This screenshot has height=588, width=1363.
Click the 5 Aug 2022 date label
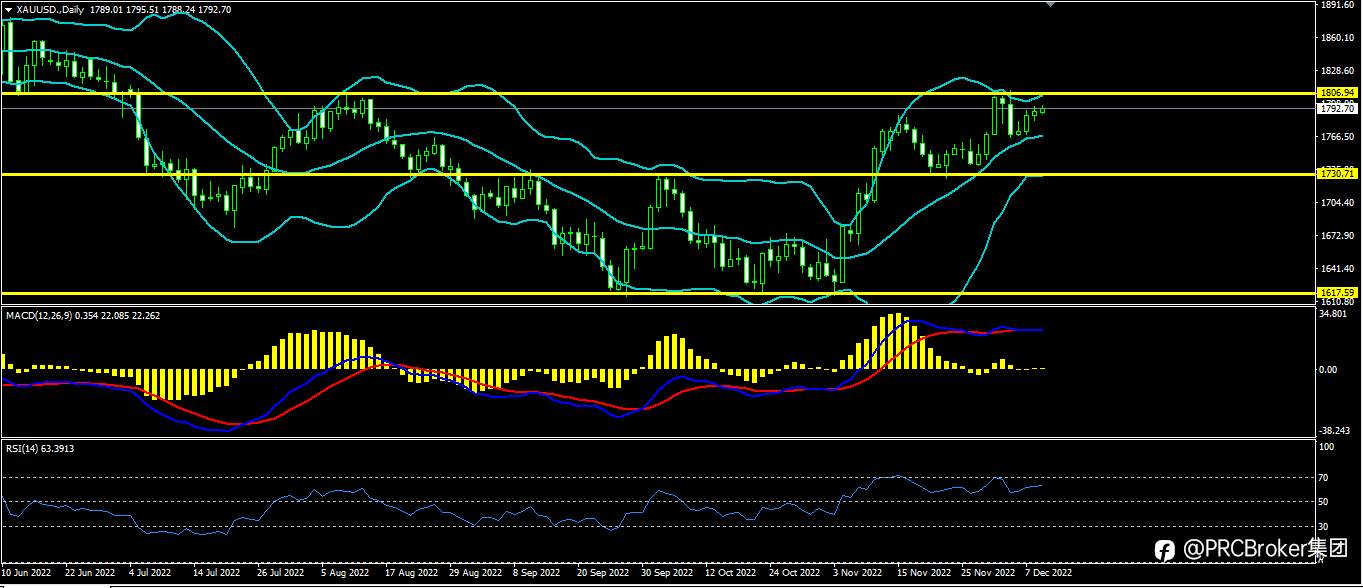pyautogui.click(x=345, y=574)
